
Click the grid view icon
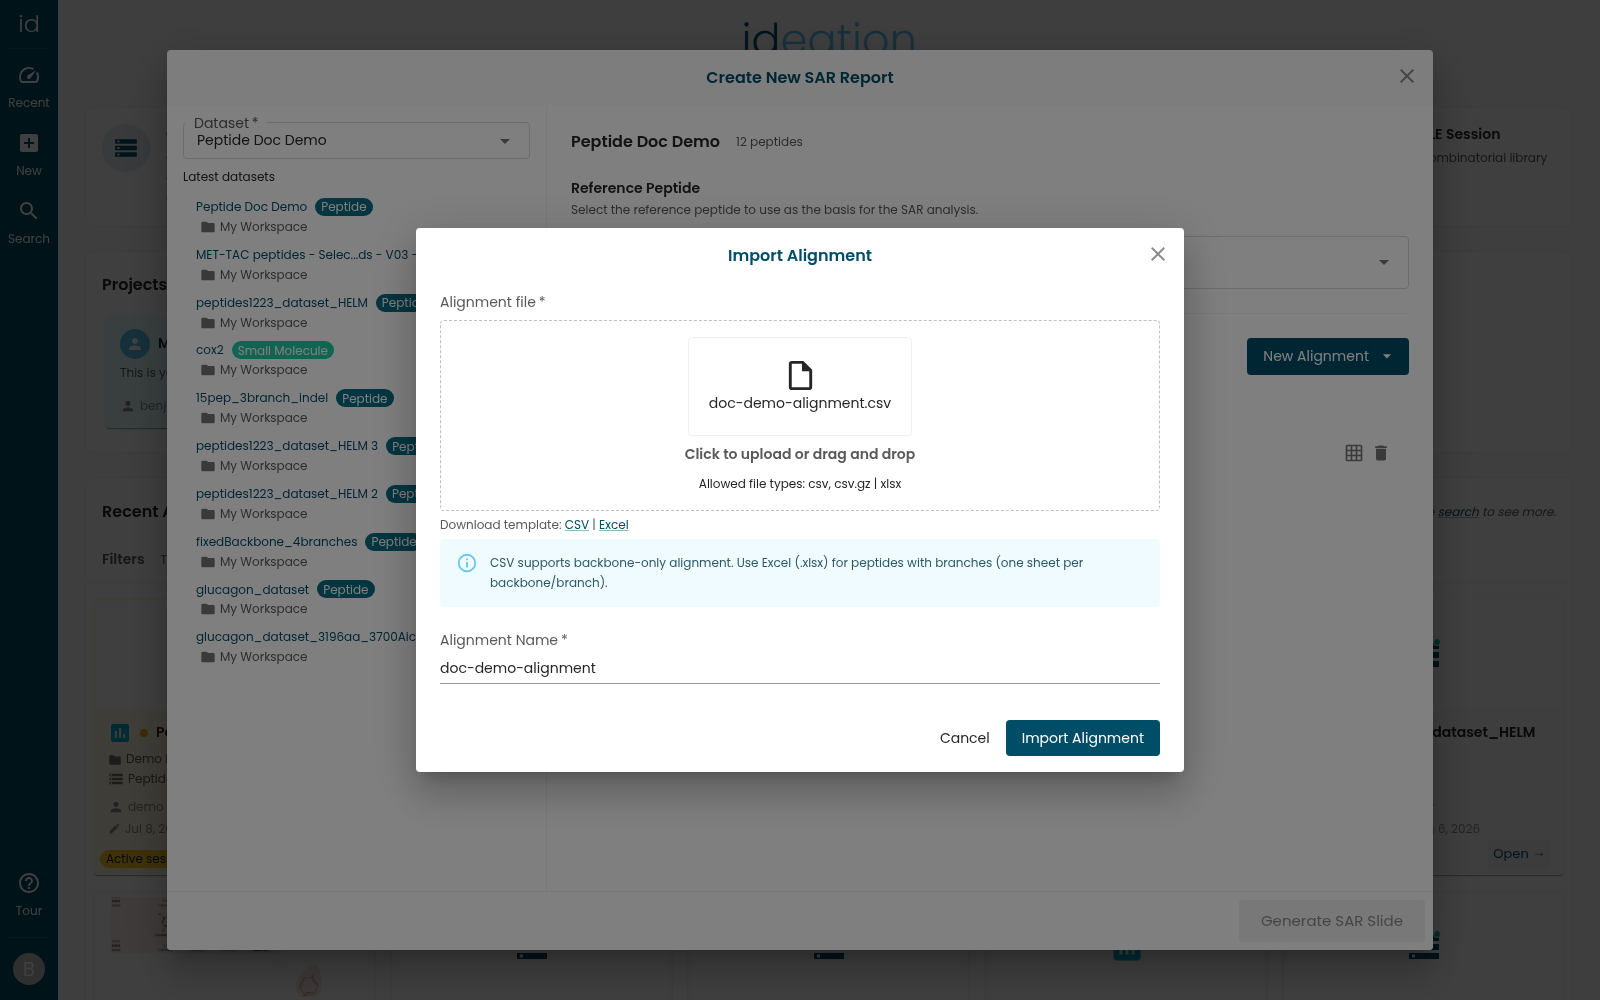(1354, 453)
